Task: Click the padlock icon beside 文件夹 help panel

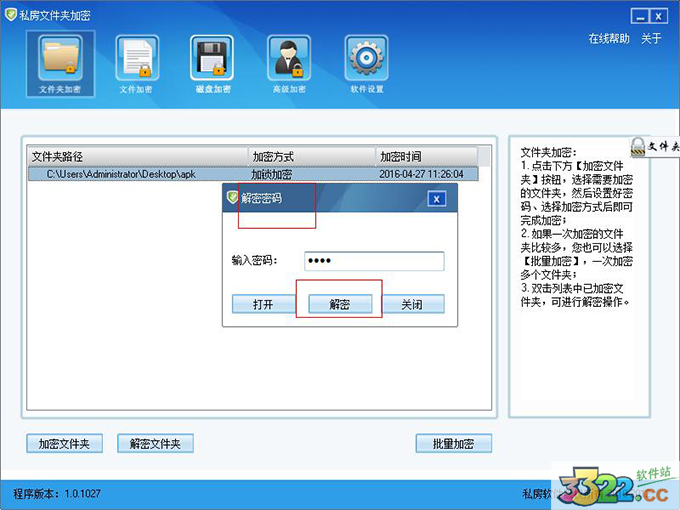Action: tap(638, 147)
